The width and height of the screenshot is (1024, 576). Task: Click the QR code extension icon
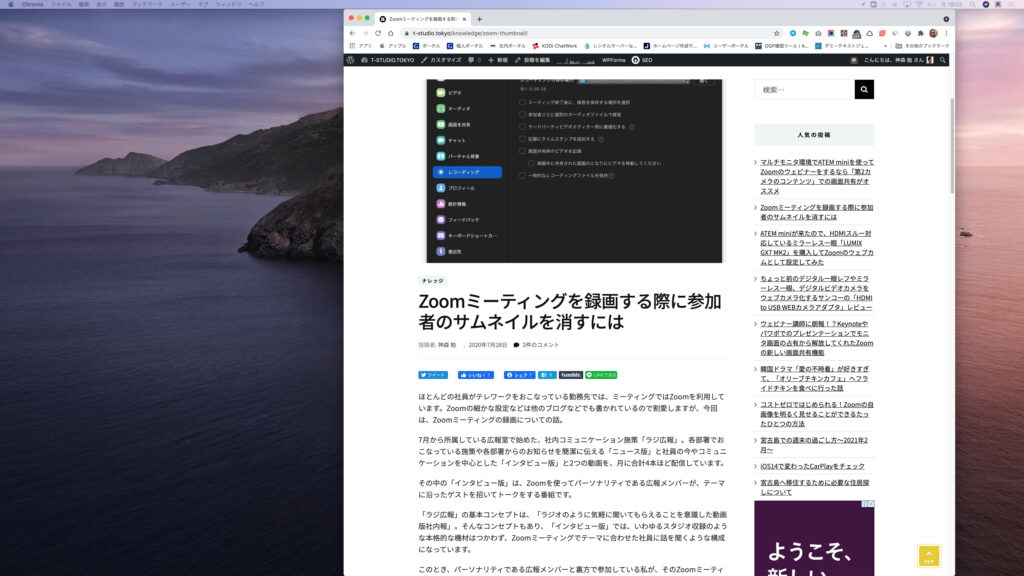tap(844, 33)
